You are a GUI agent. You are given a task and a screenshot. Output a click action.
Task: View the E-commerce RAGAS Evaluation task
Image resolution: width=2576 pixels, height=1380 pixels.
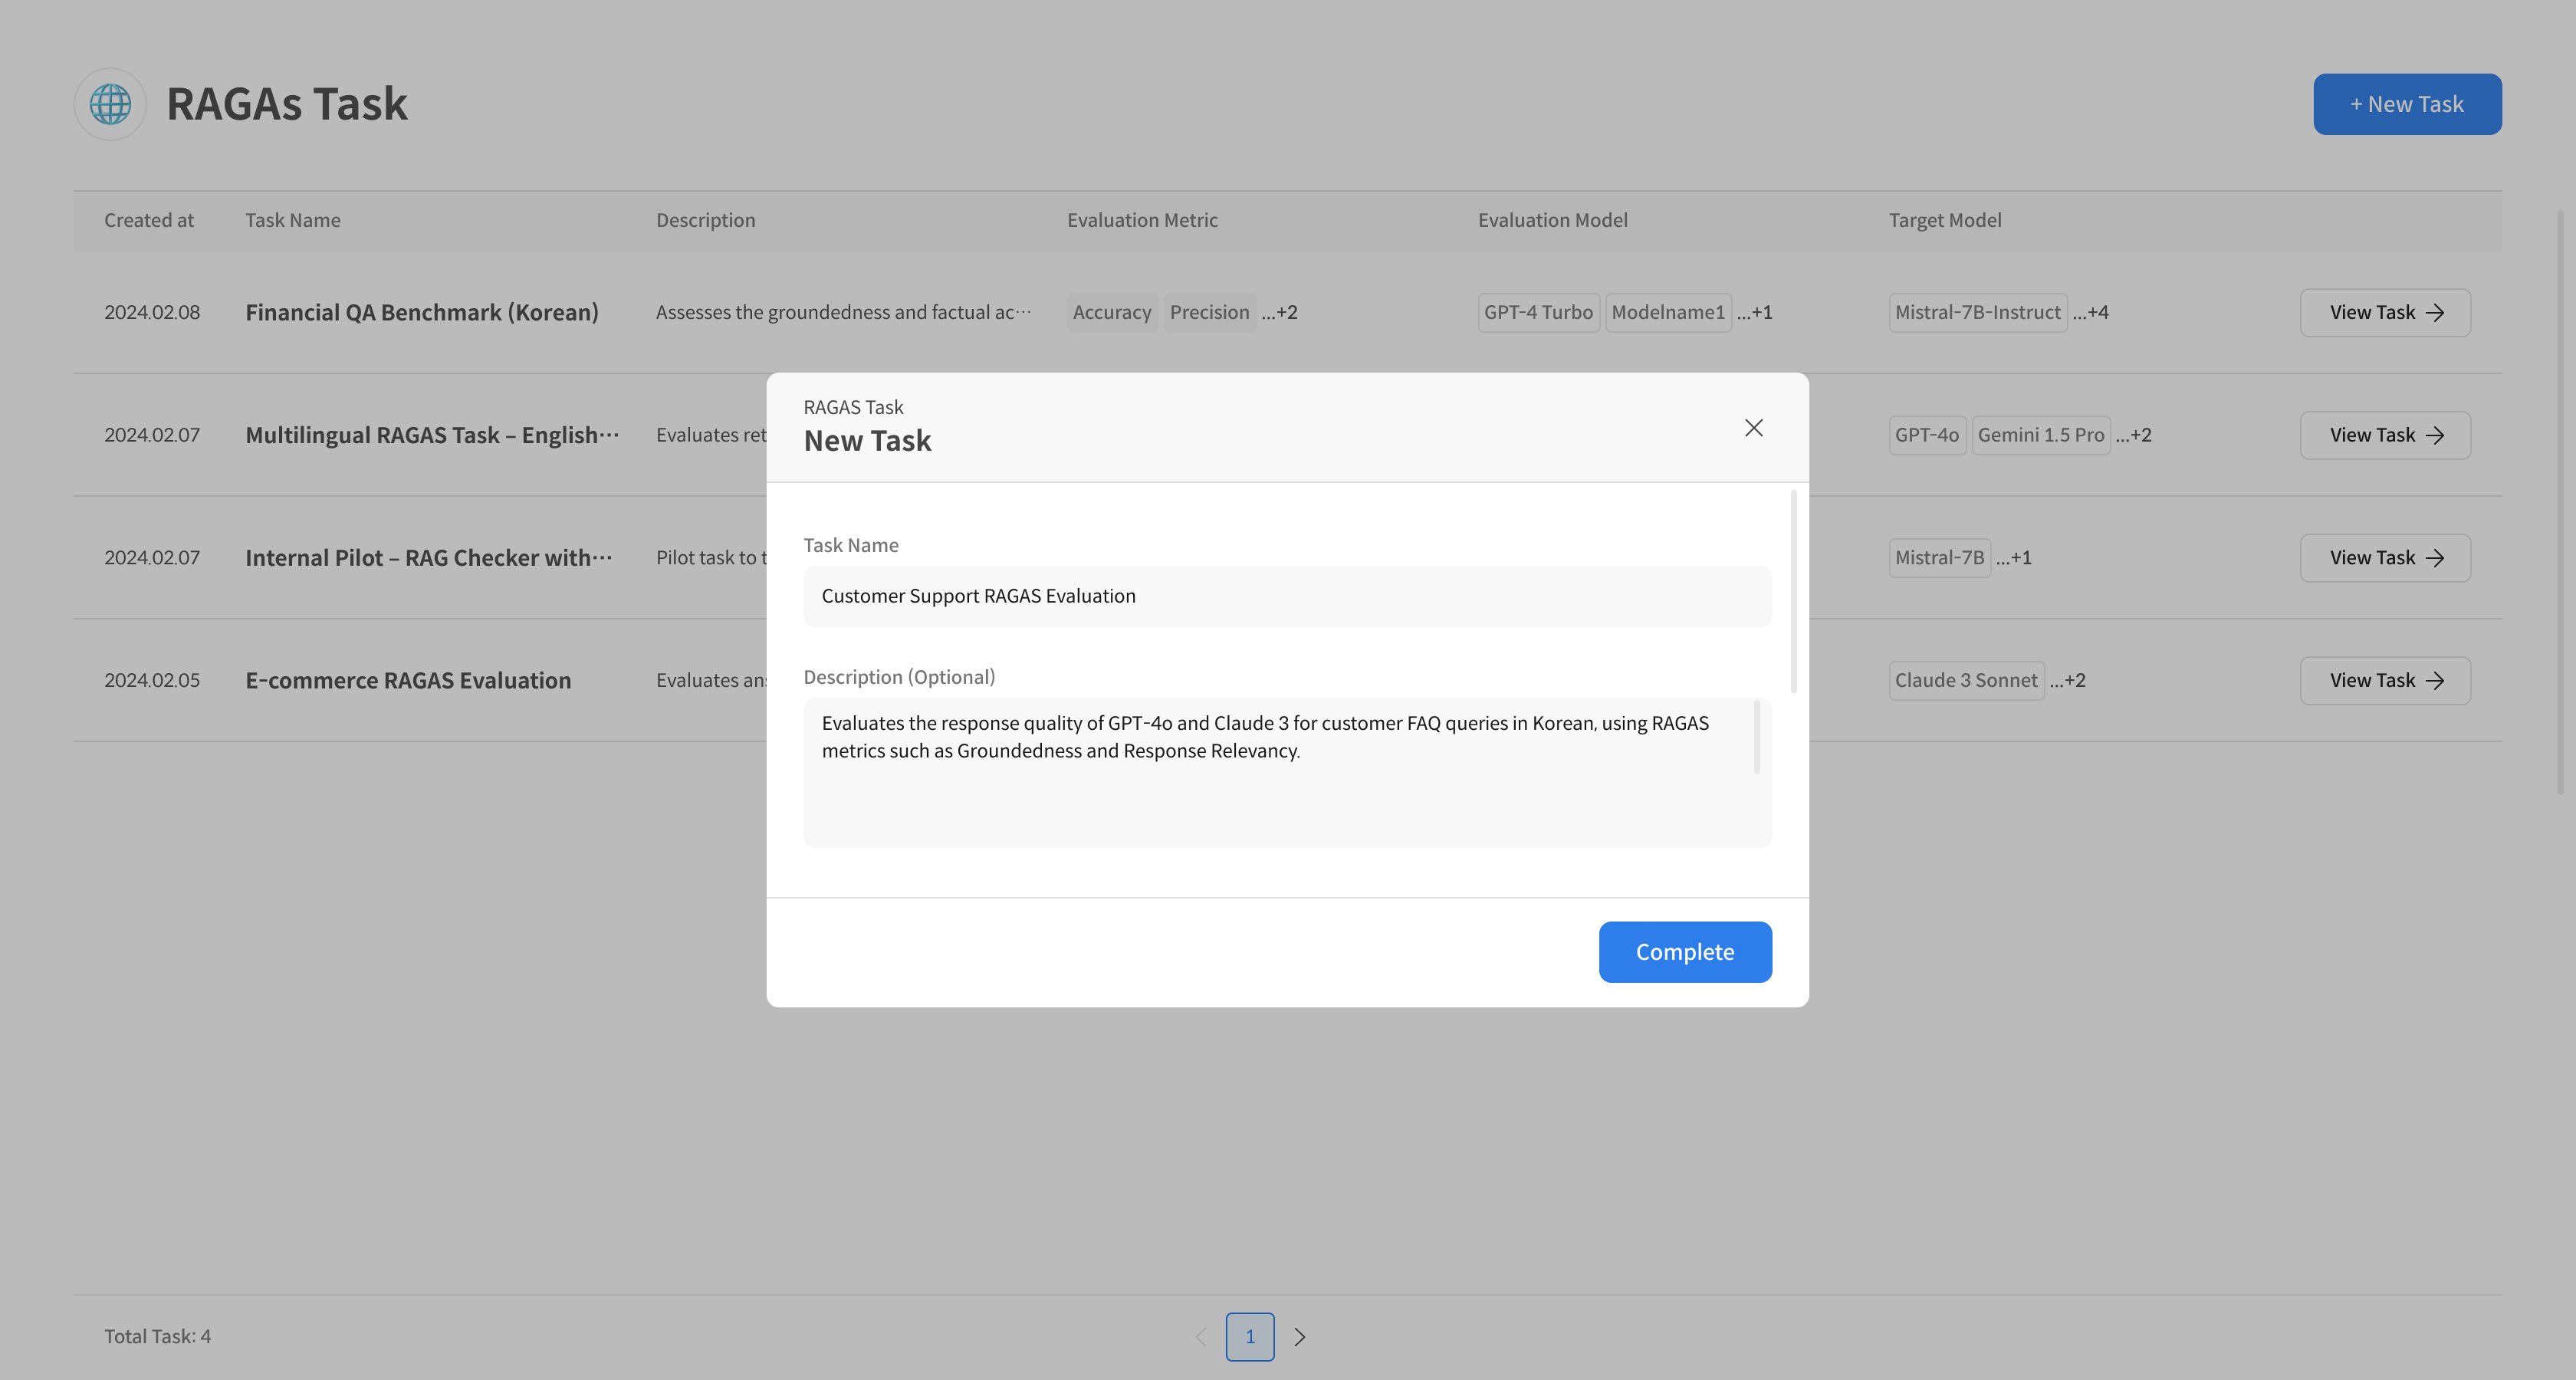[2384, 681]
